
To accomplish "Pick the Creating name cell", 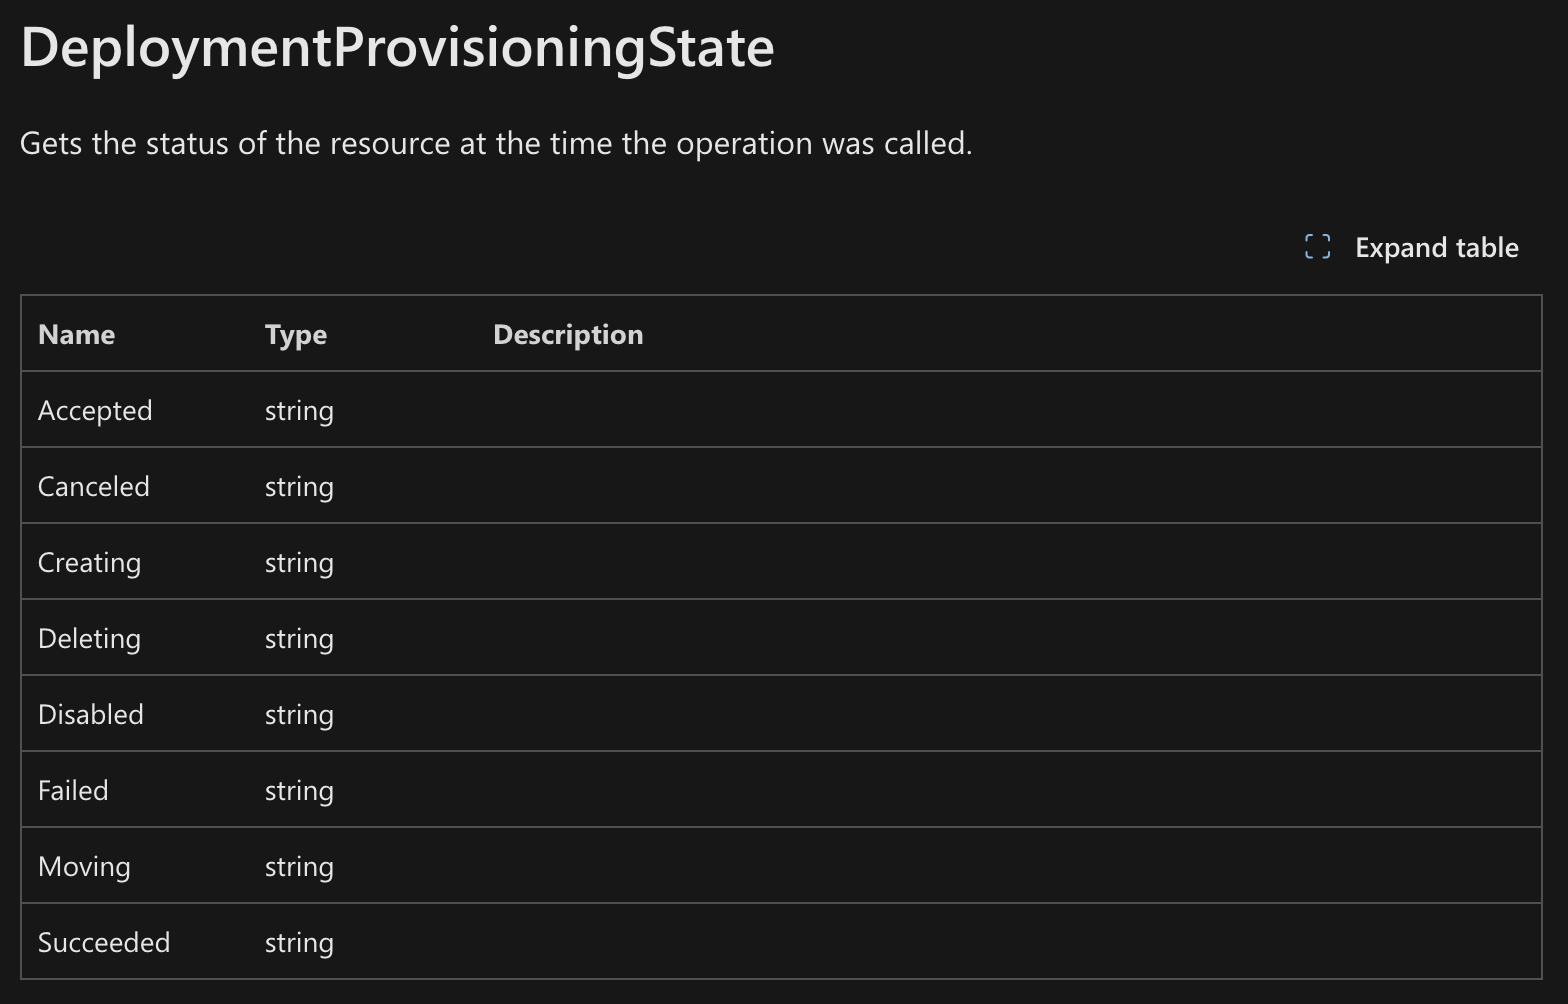I will tap(89, 562).
